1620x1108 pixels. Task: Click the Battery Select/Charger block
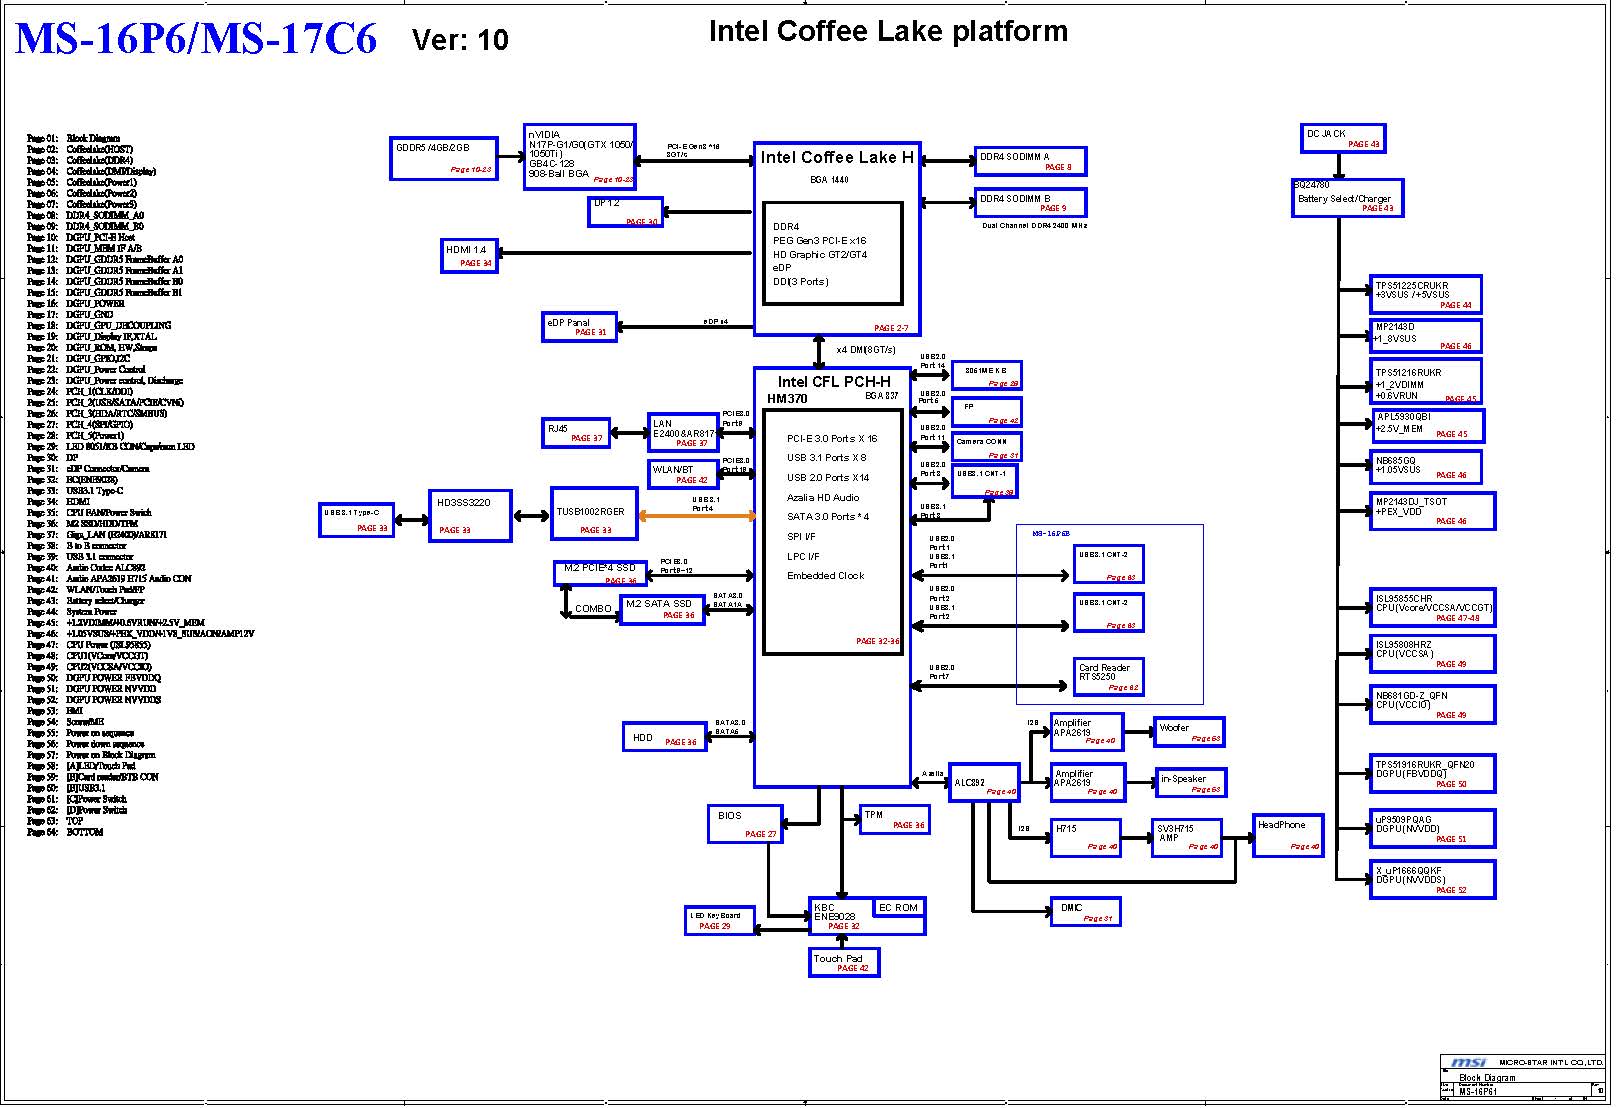[x=1347, y=198]
